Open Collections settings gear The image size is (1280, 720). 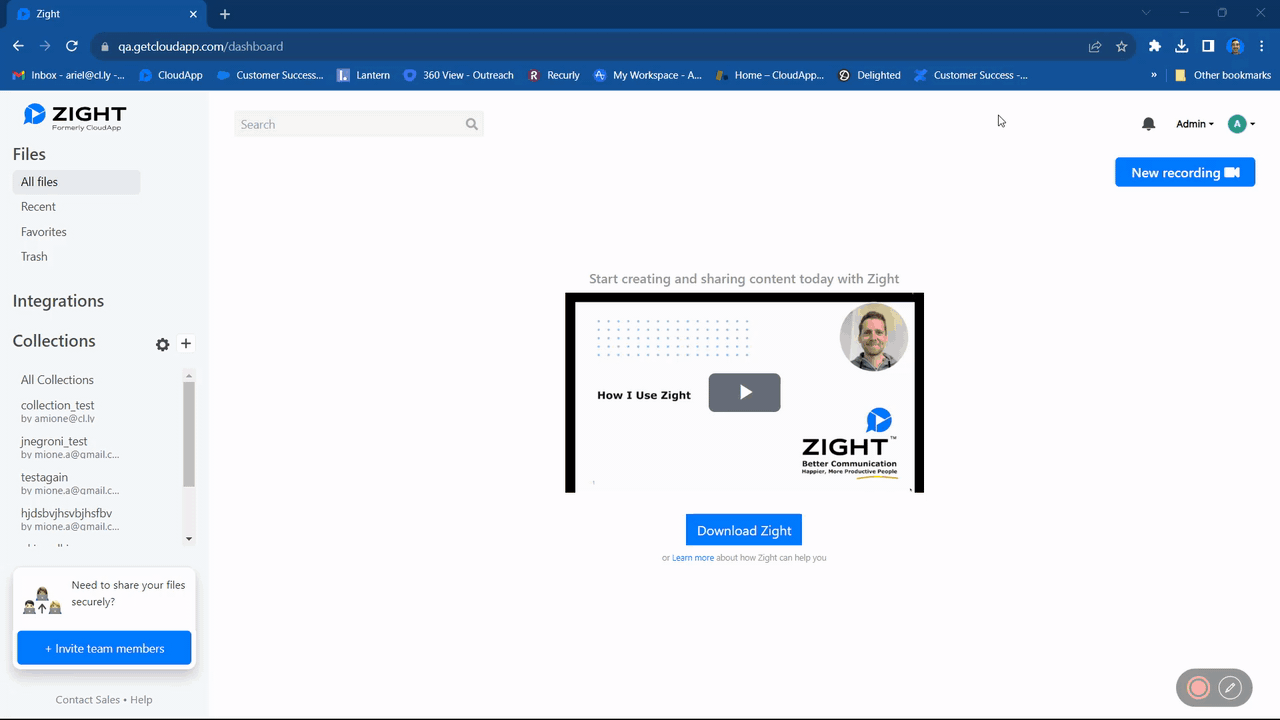pyautogui.click(x=163, y=344)
